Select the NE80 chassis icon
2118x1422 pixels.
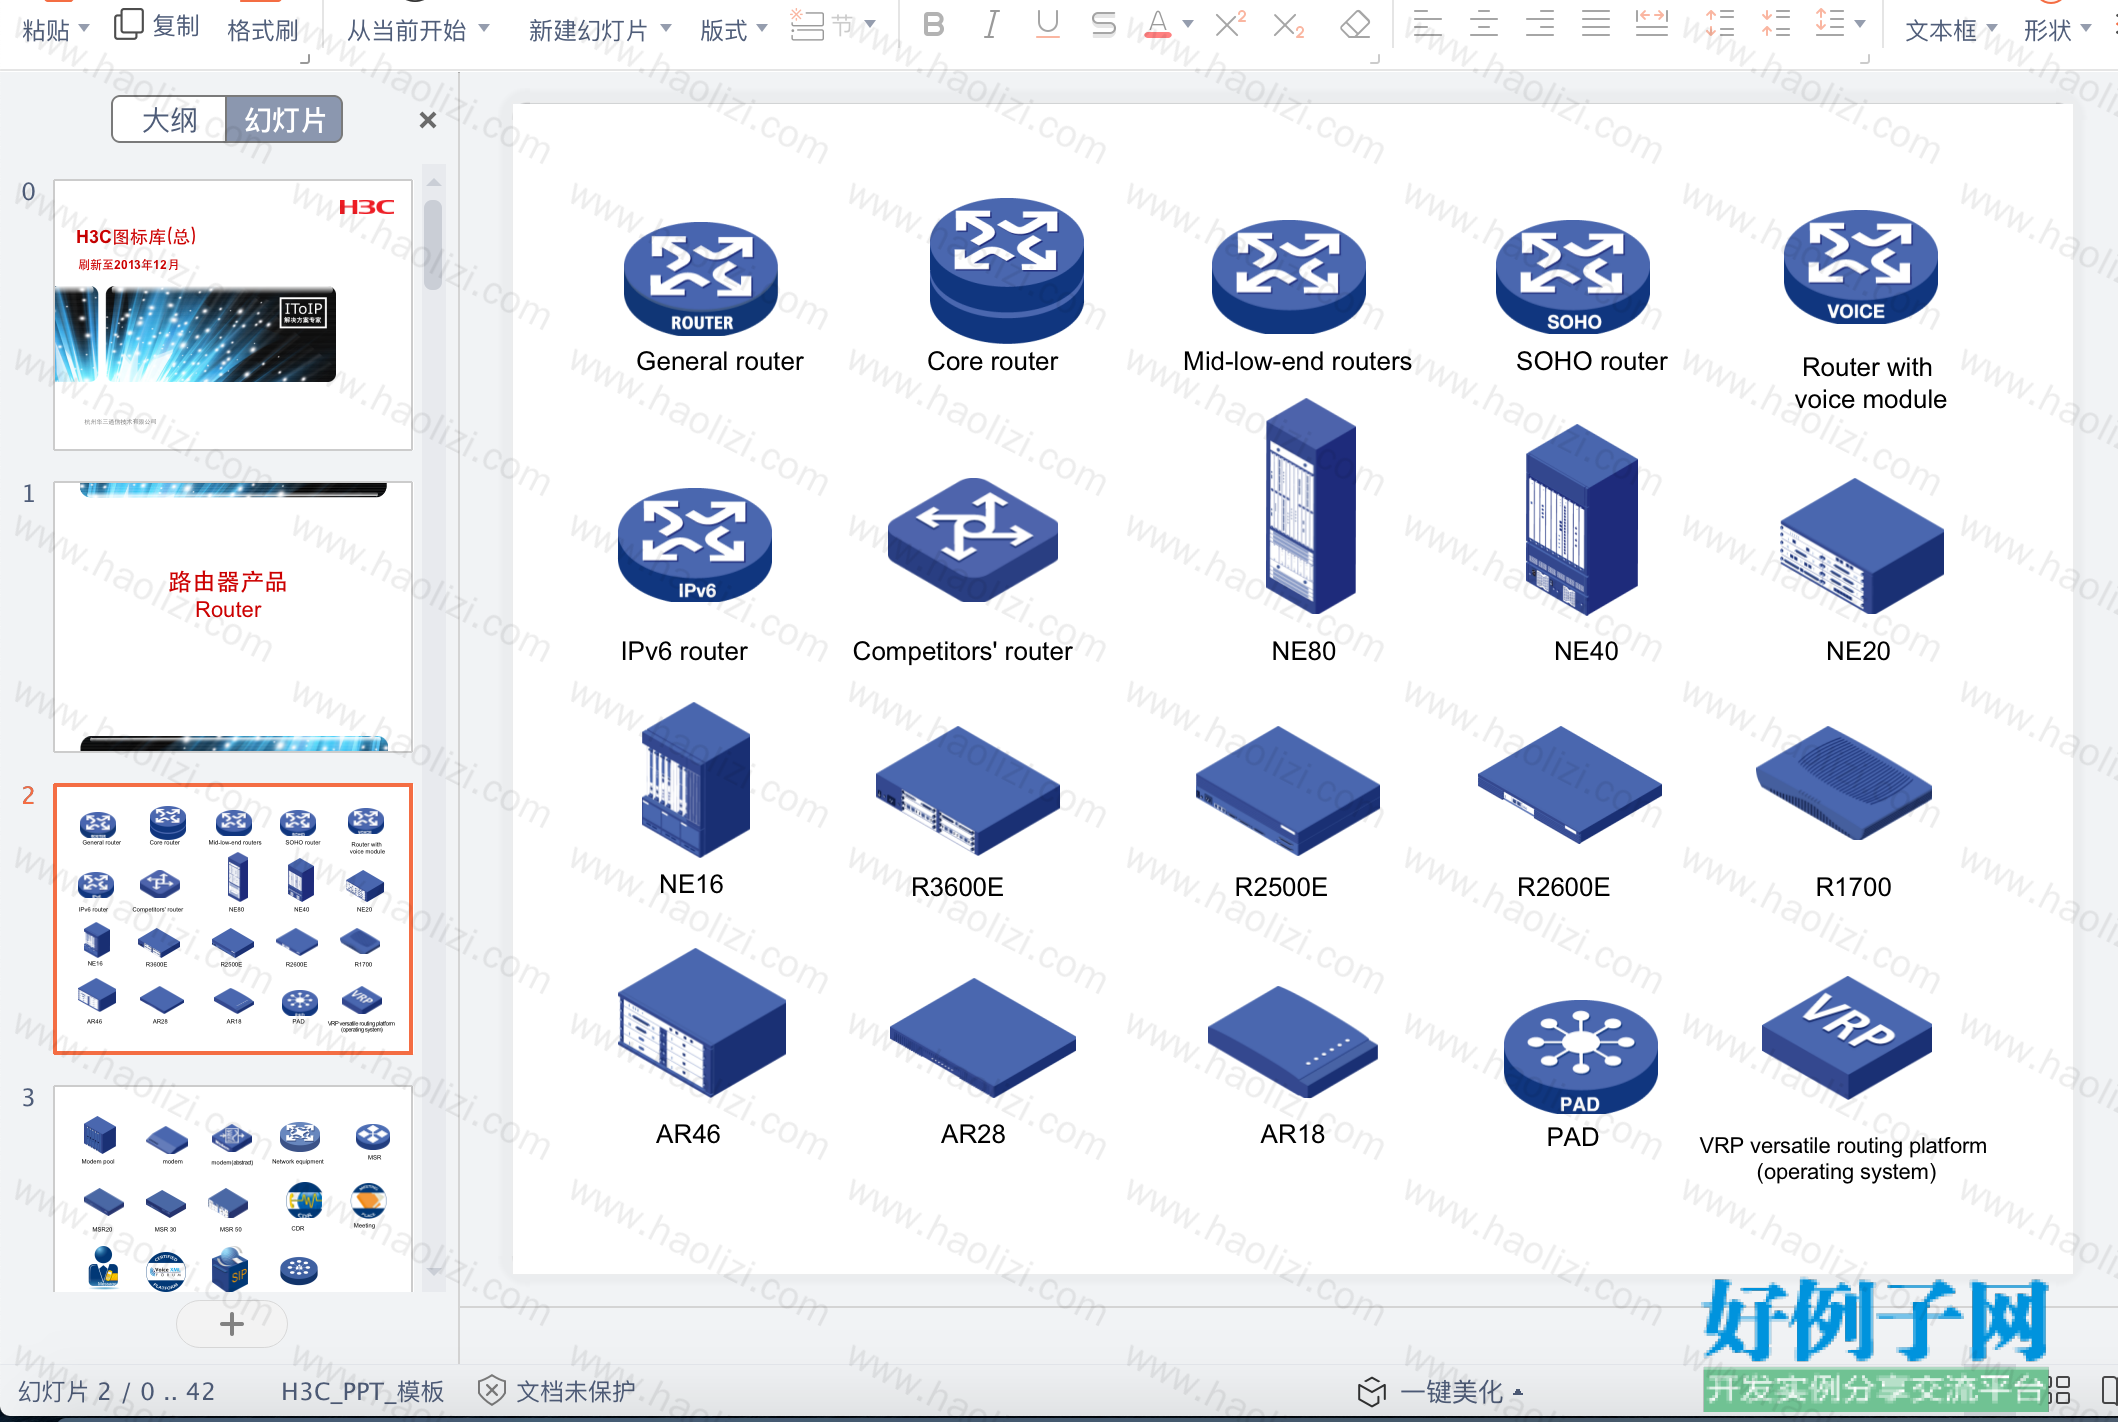point(1311,506)
